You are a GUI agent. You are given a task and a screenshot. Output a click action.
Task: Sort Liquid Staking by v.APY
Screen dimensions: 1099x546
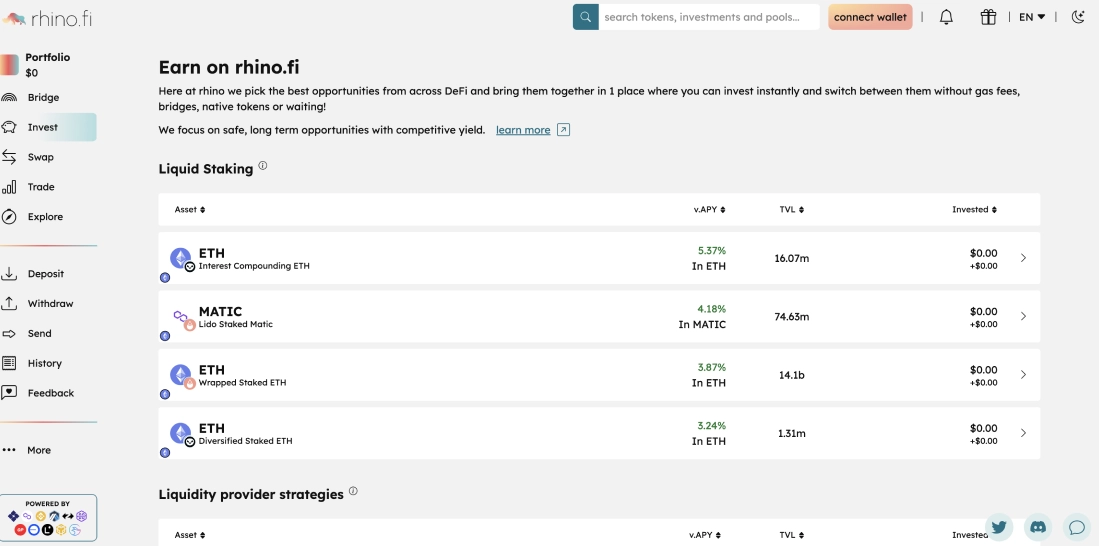709,210
